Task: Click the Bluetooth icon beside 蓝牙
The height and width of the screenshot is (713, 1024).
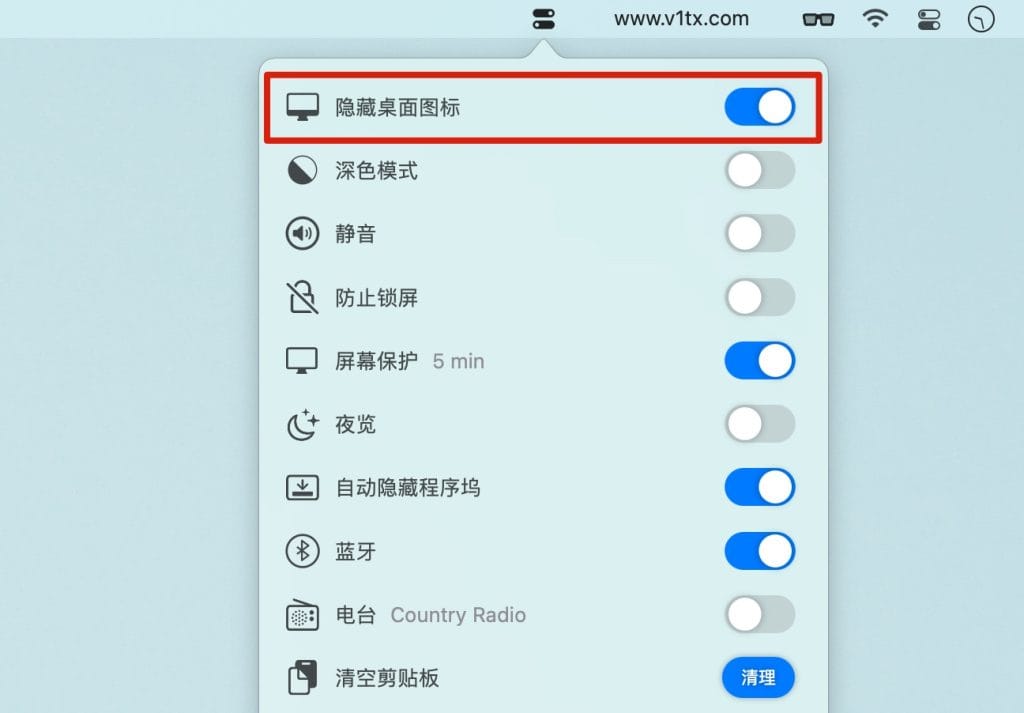Action: [302, 551]
